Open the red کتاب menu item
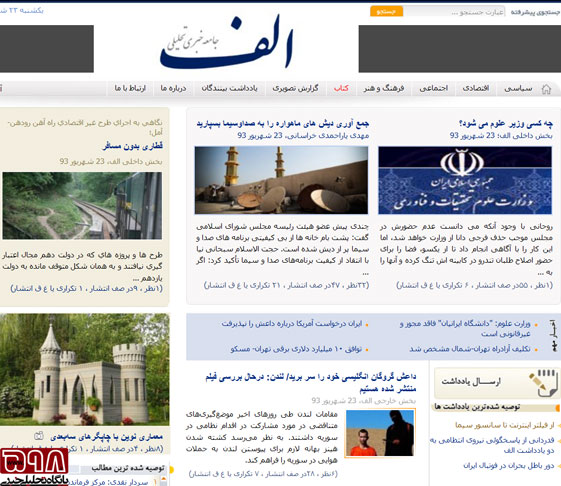Image resolution: width=561 pixels, height=486 pixels. coord(341,88)
